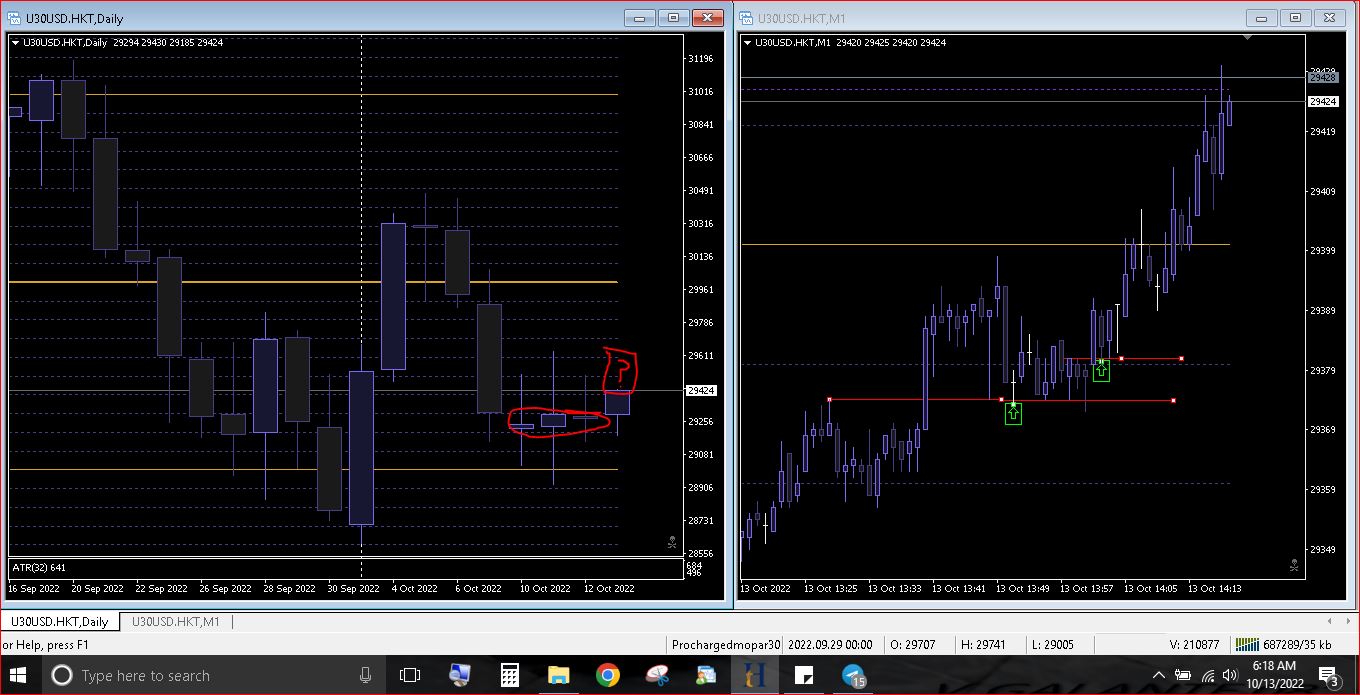The height and width of the screenshot is (695, 1360).
Task: Open the notification center icon
Action: 1330,676
